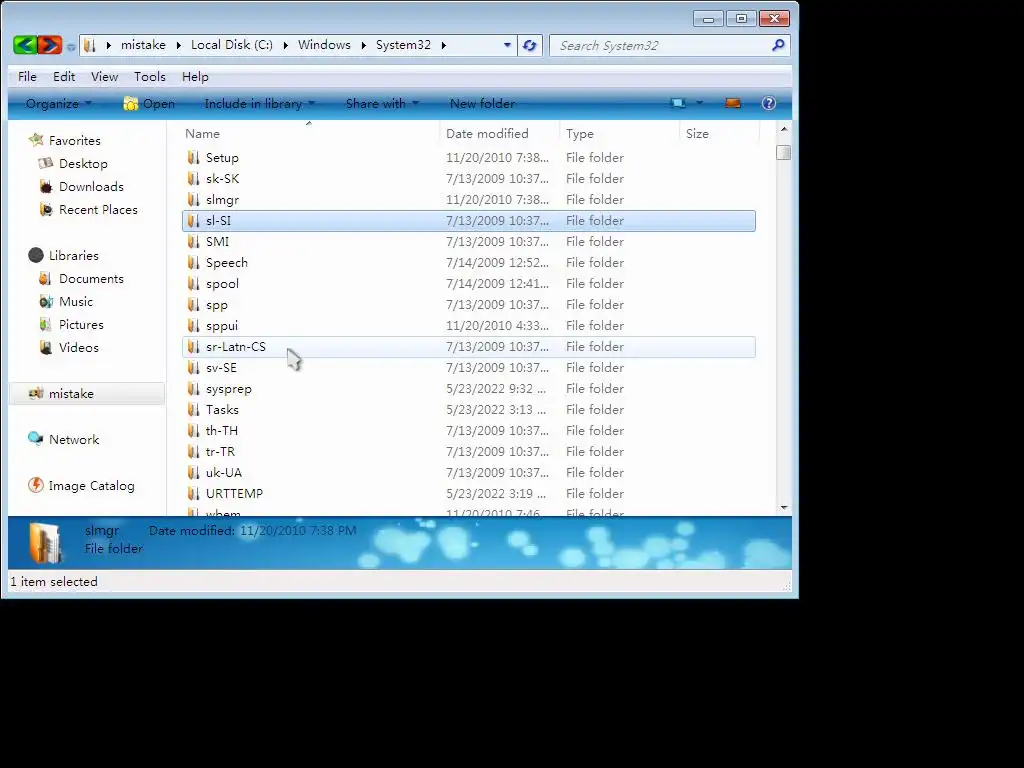The image size is (1024, 768).
Task: Expand the arrow after Windows breadcrumb
Action: 363,45
